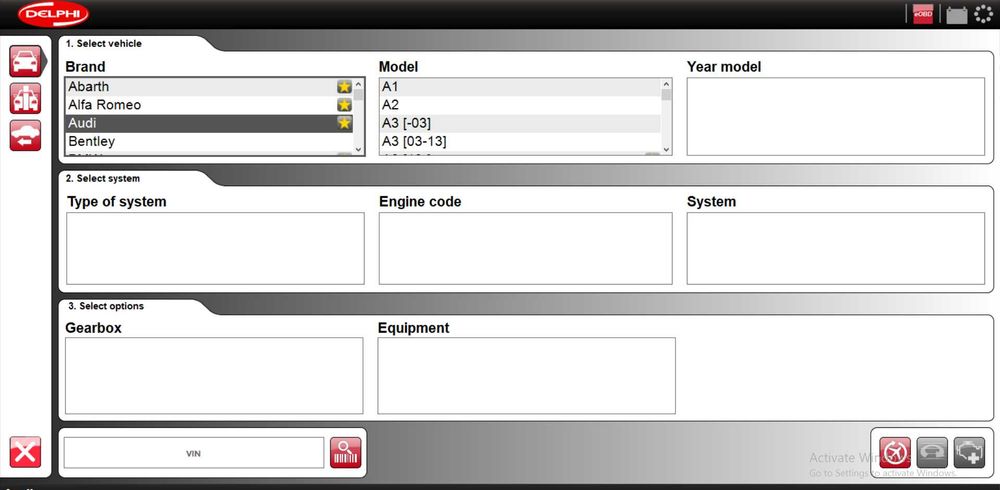Click Model list scroll down arrow

click(666, 149)
